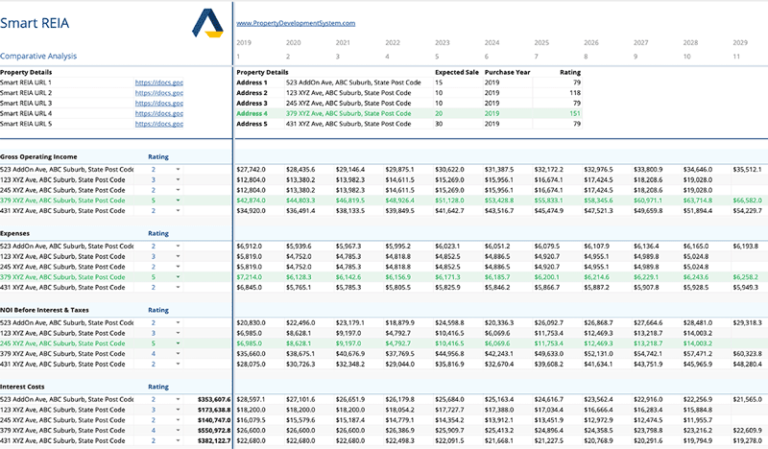Select the Comparative Analysis subtitle
The height and width of the screenshot is (449, 768).
(x=38, y=56)
